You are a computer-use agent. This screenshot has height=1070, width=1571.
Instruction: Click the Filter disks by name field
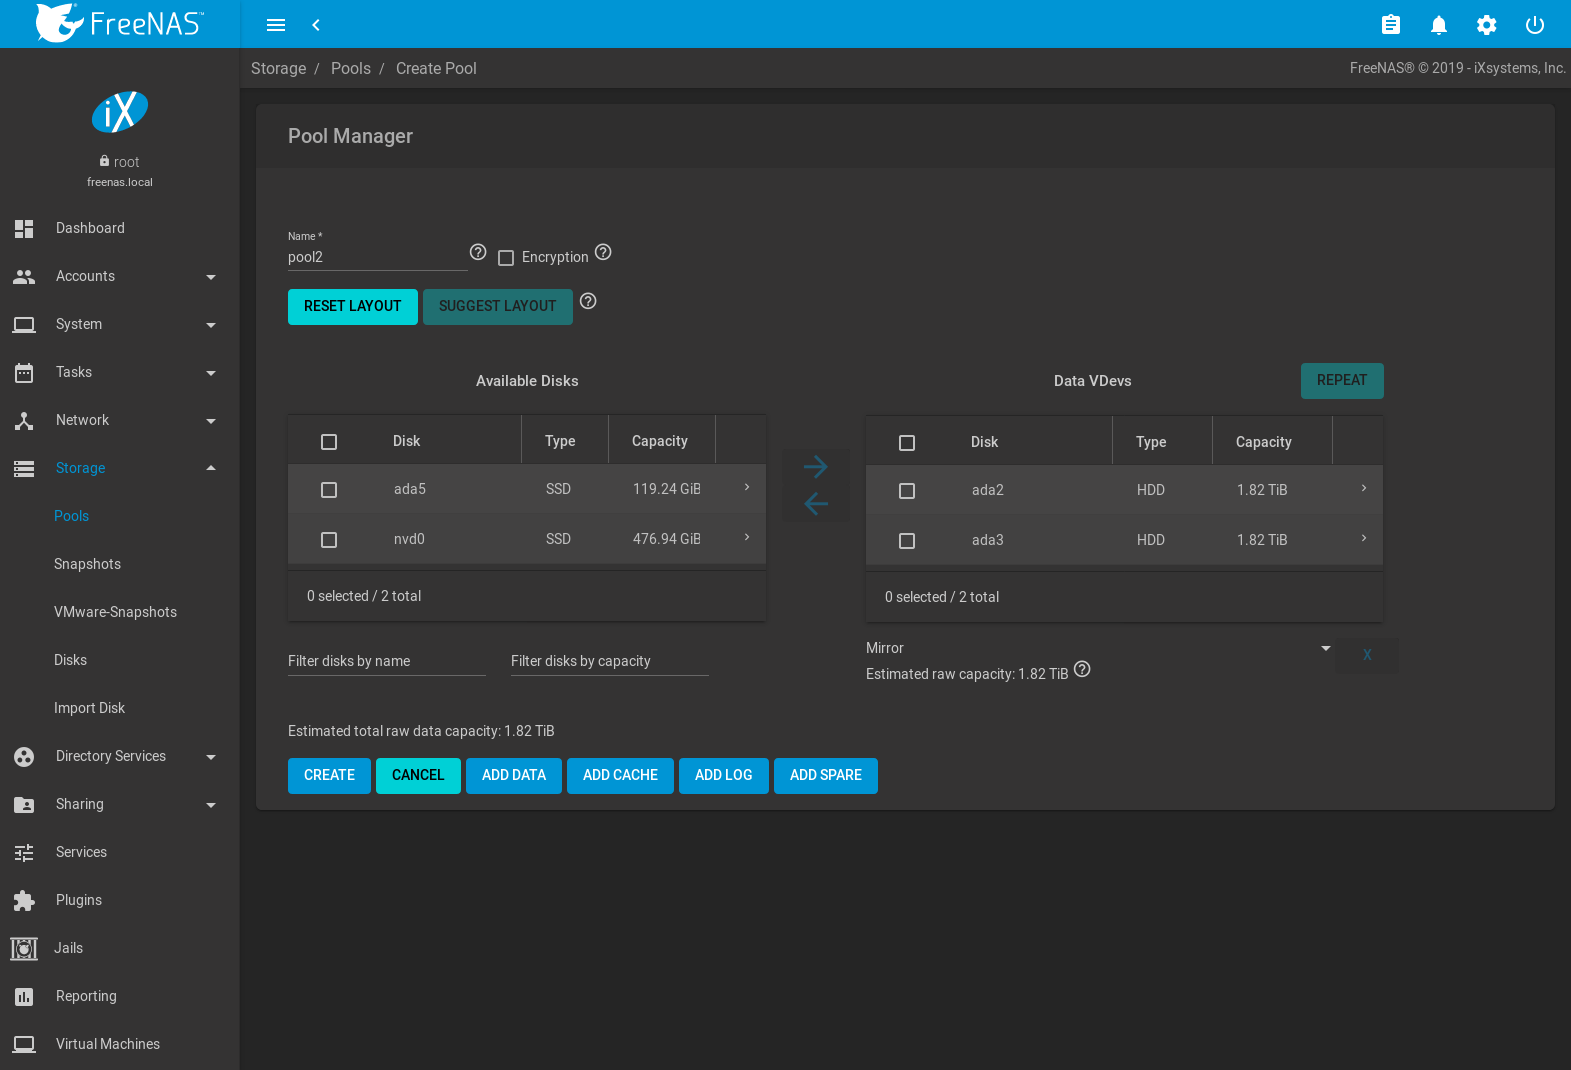click(x=386, y=661)
